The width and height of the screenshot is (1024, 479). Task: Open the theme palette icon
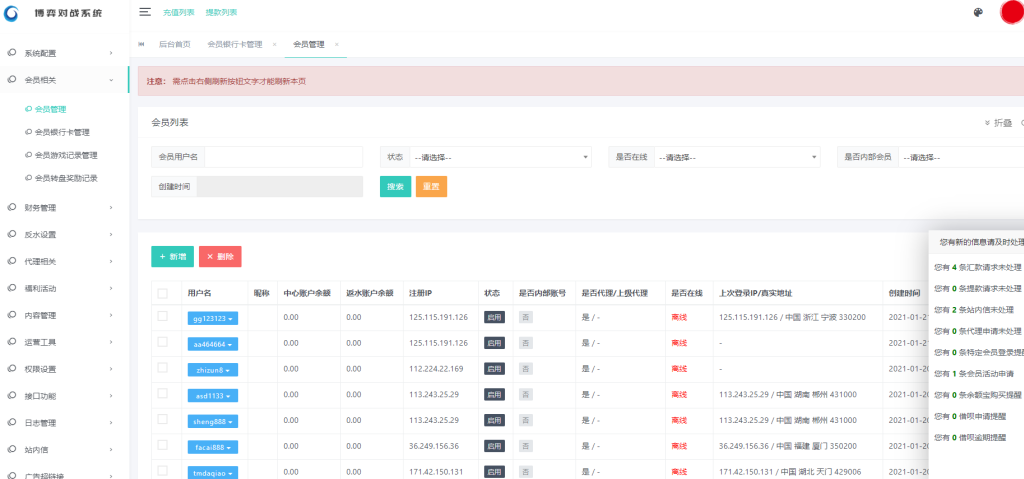977,13
